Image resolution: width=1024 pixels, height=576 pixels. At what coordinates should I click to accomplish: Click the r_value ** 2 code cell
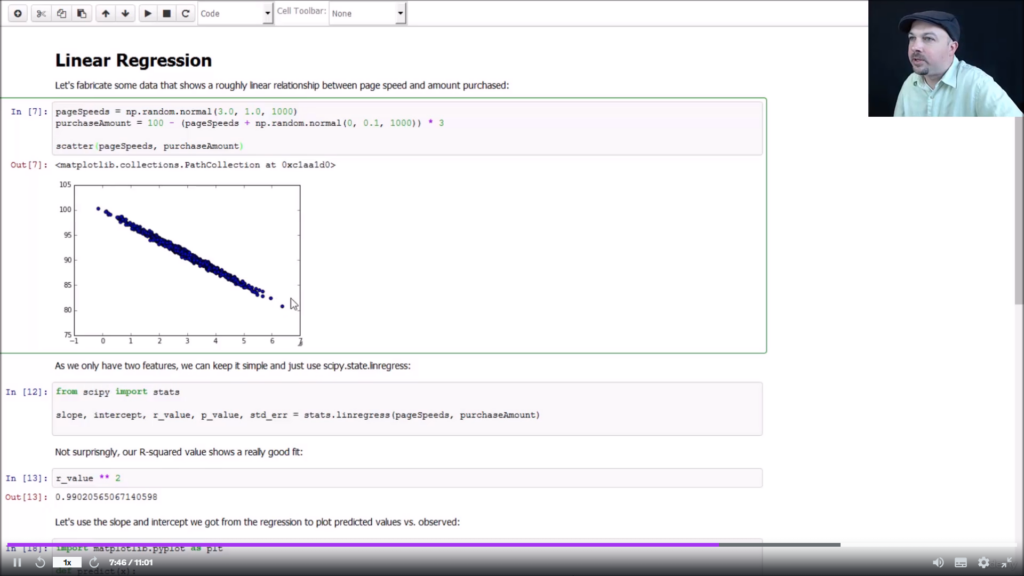point(407,478)
